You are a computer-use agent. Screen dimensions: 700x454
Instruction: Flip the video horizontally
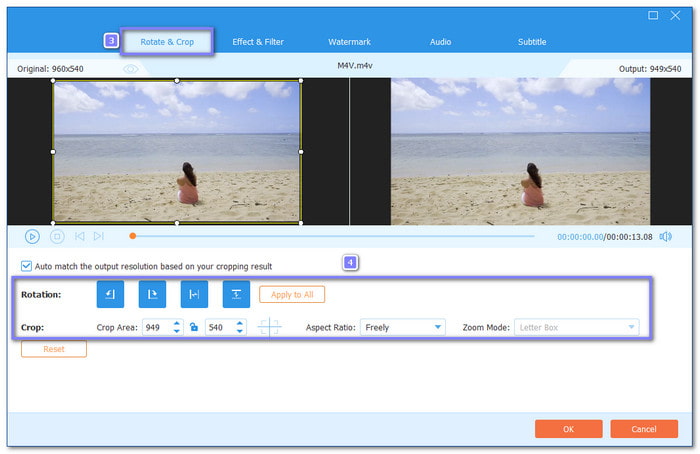194,294
